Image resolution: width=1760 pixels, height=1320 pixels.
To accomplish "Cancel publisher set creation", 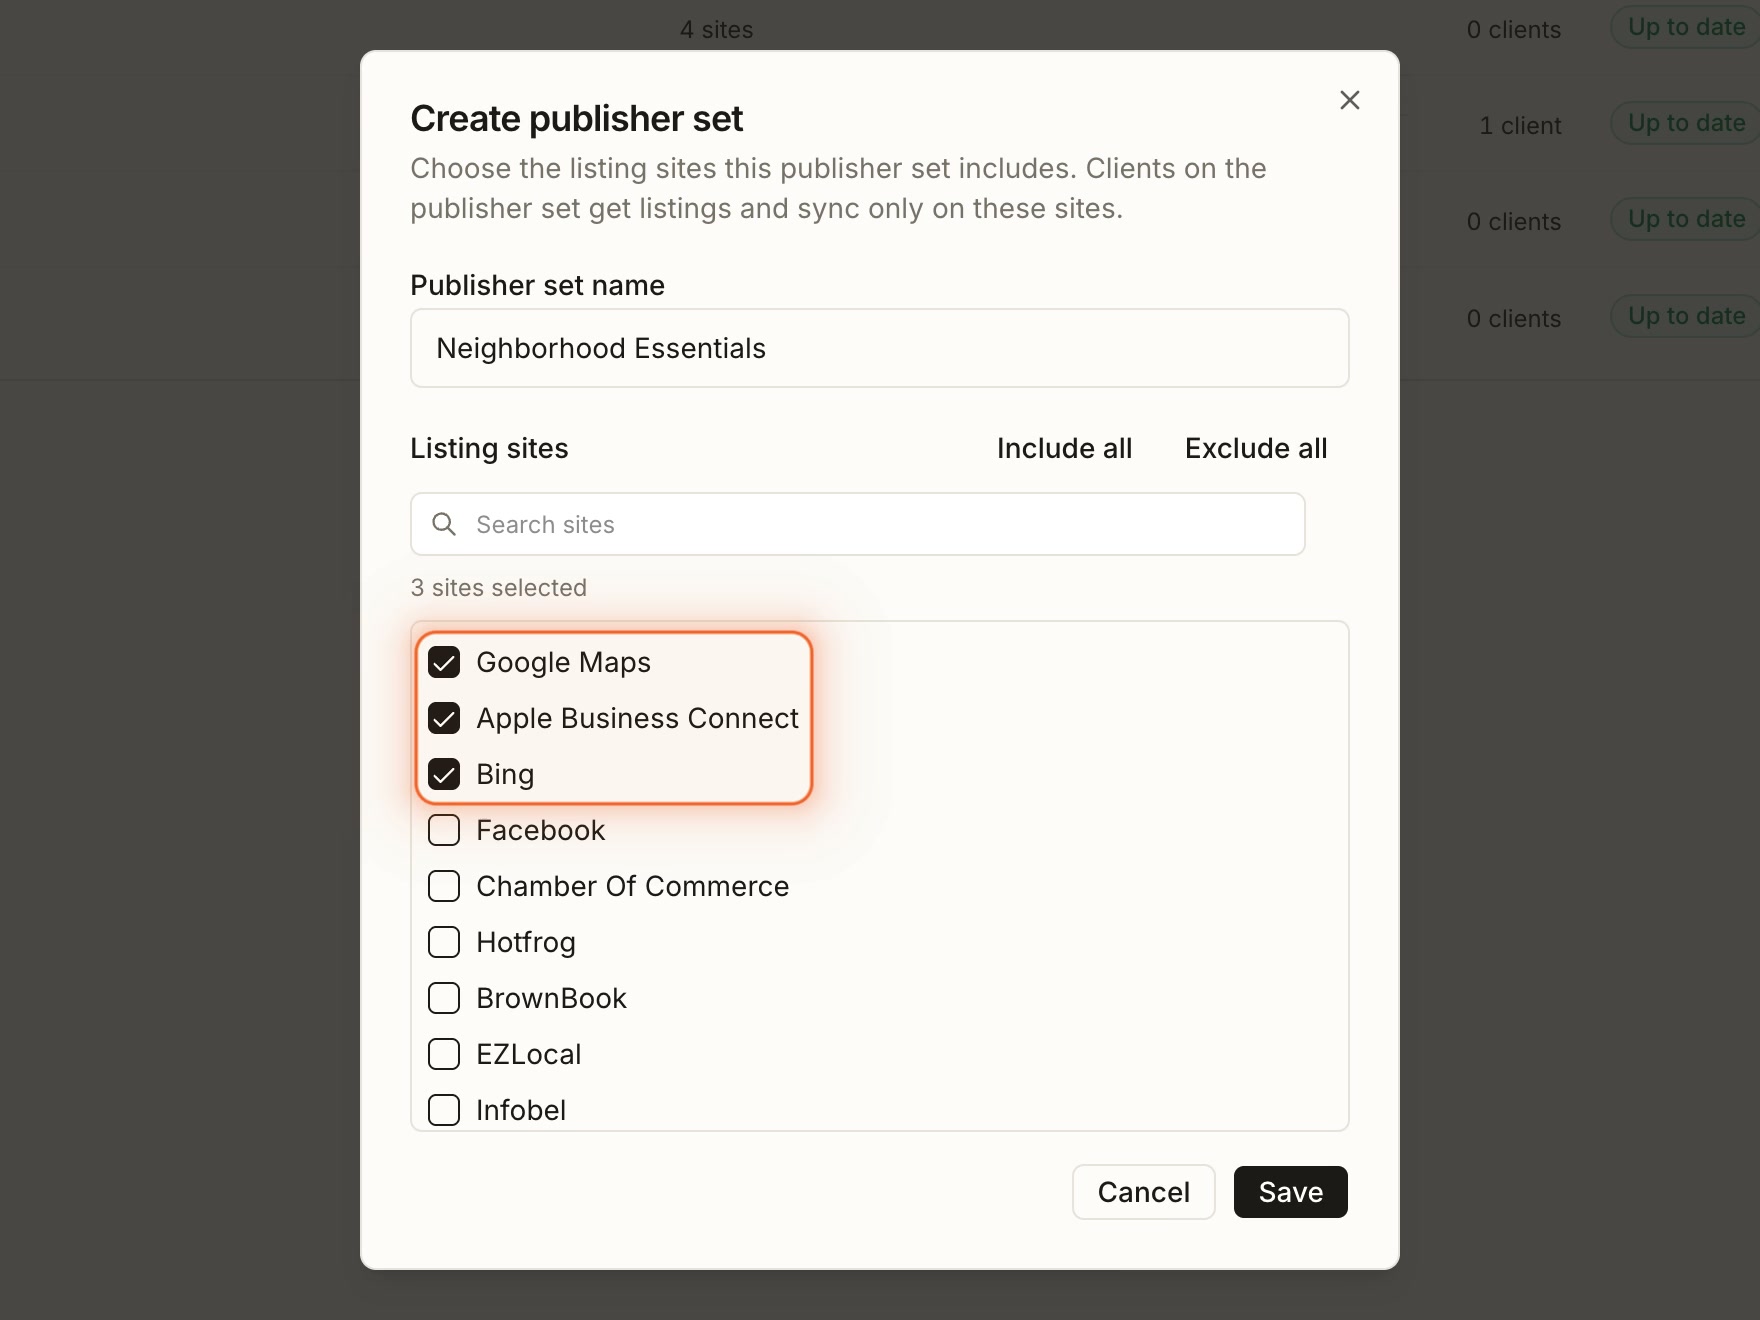I will tap(1143, 1192).
